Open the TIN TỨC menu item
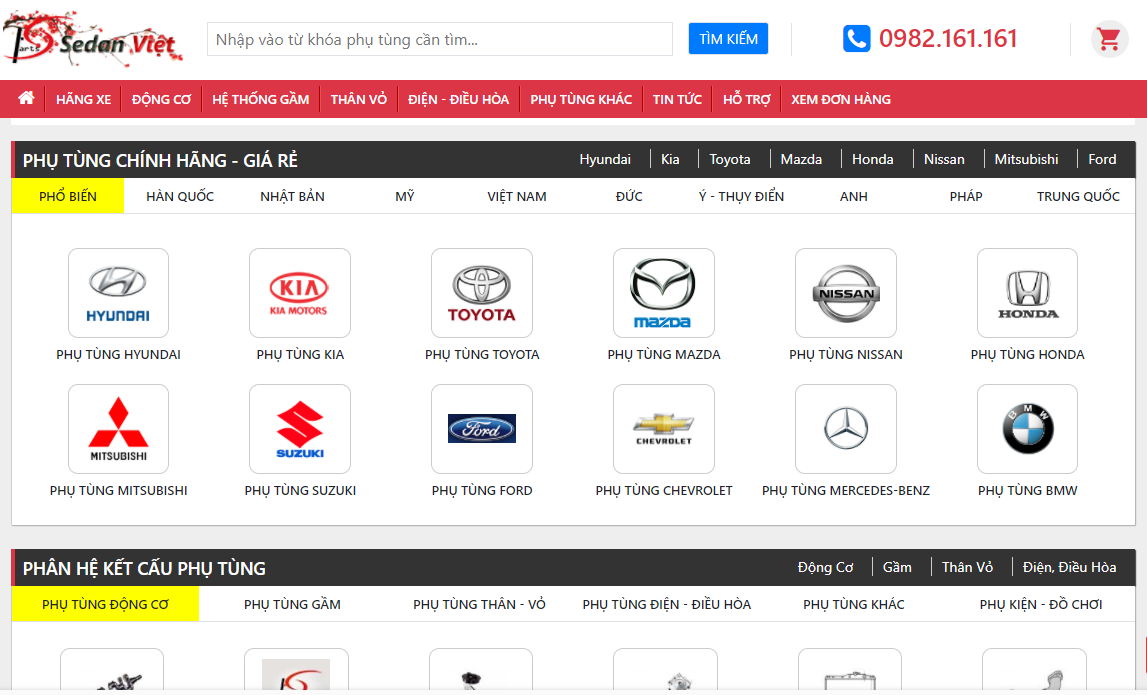 677,99
